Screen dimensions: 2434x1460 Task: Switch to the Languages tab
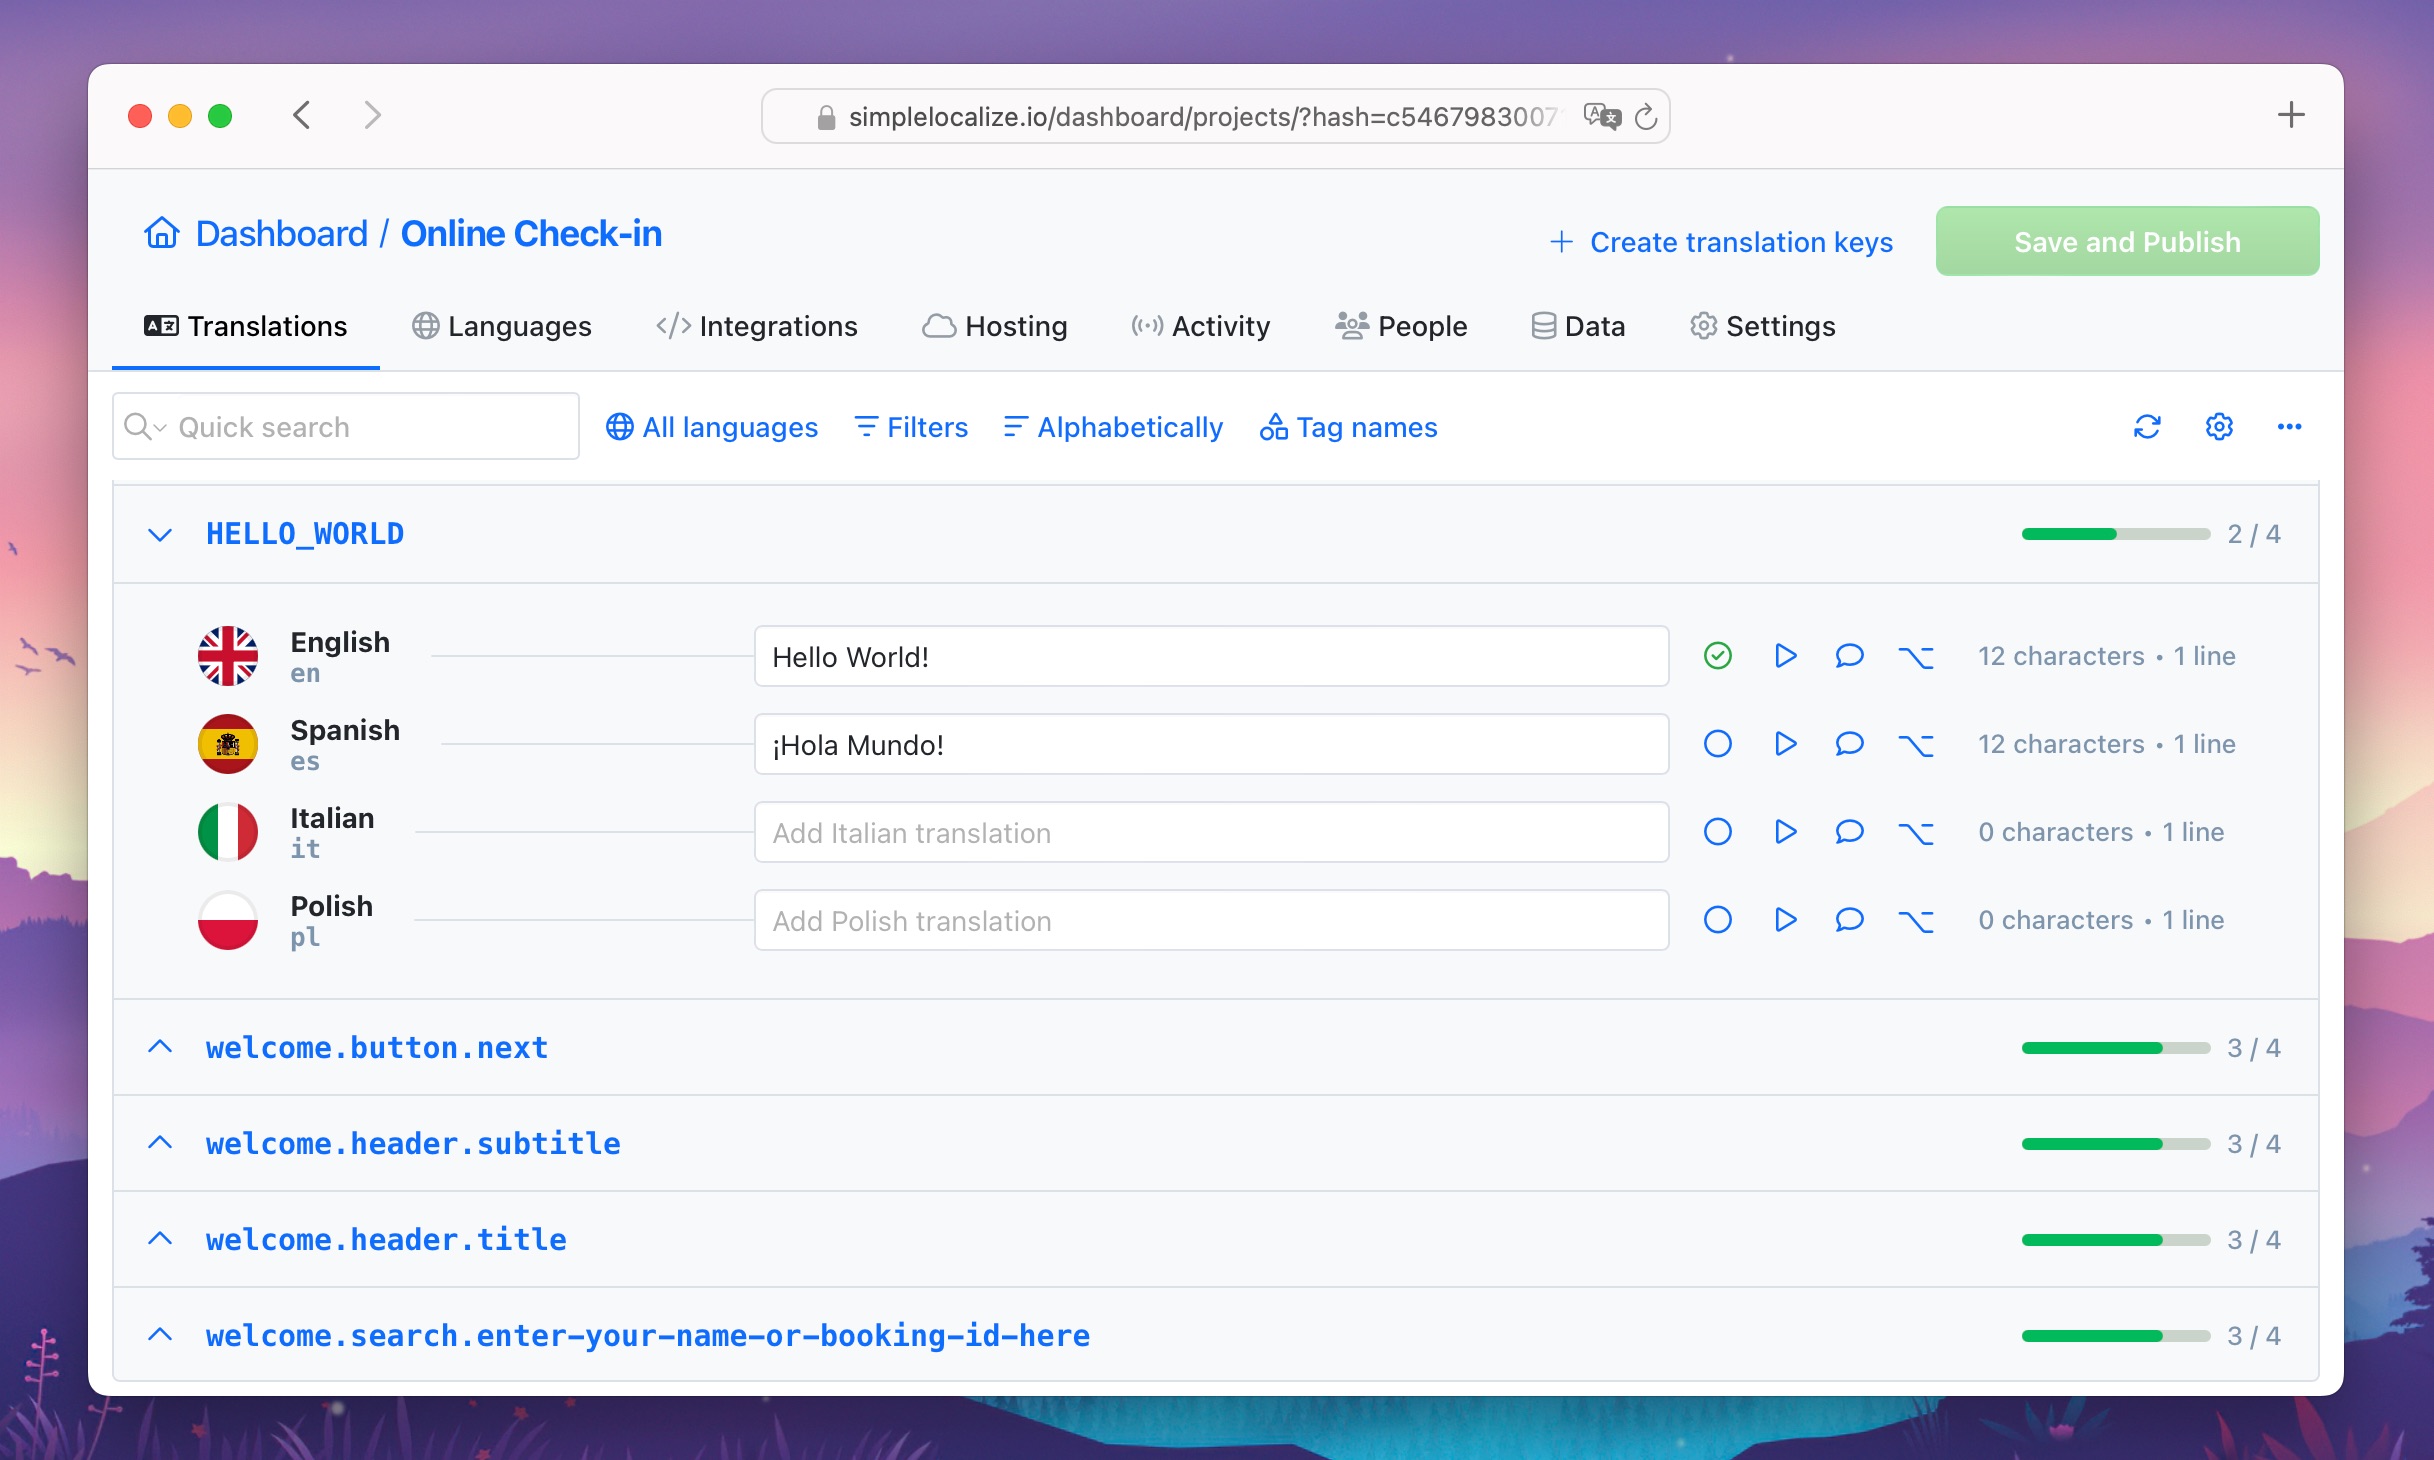click(500, 325)
